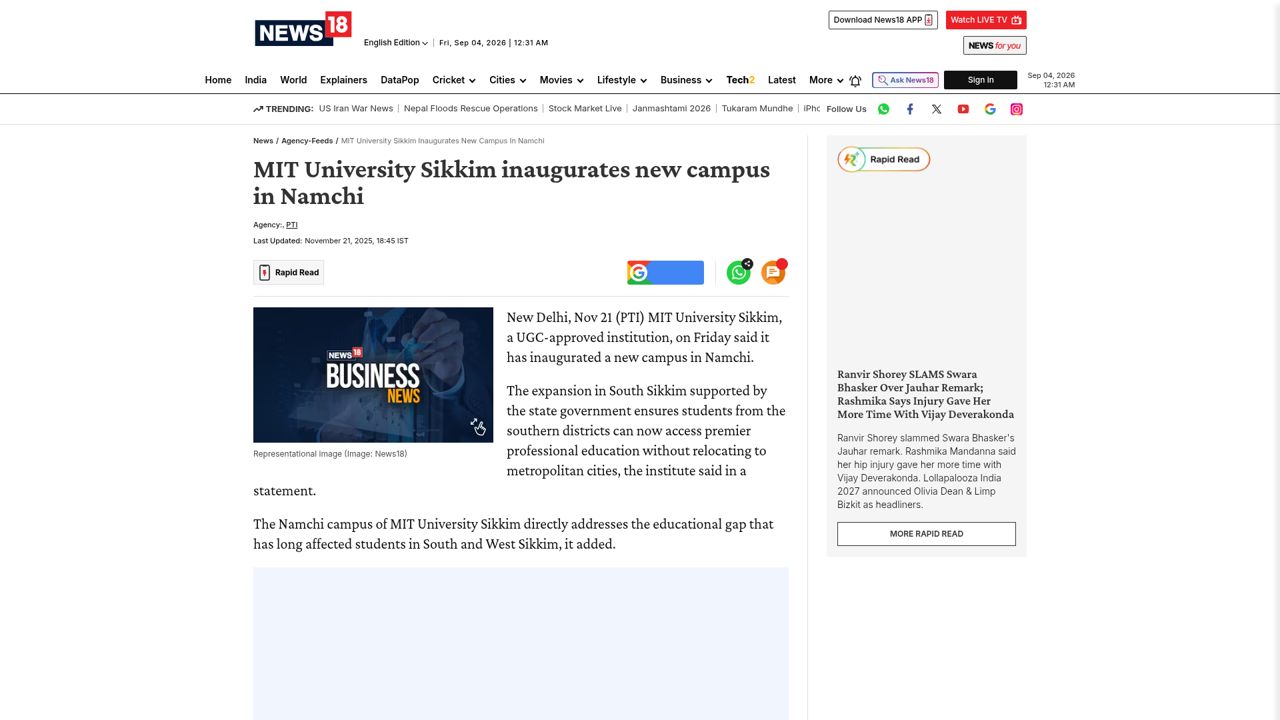Click the Rapid Read badge in sidebar

[x=884, y=159]
